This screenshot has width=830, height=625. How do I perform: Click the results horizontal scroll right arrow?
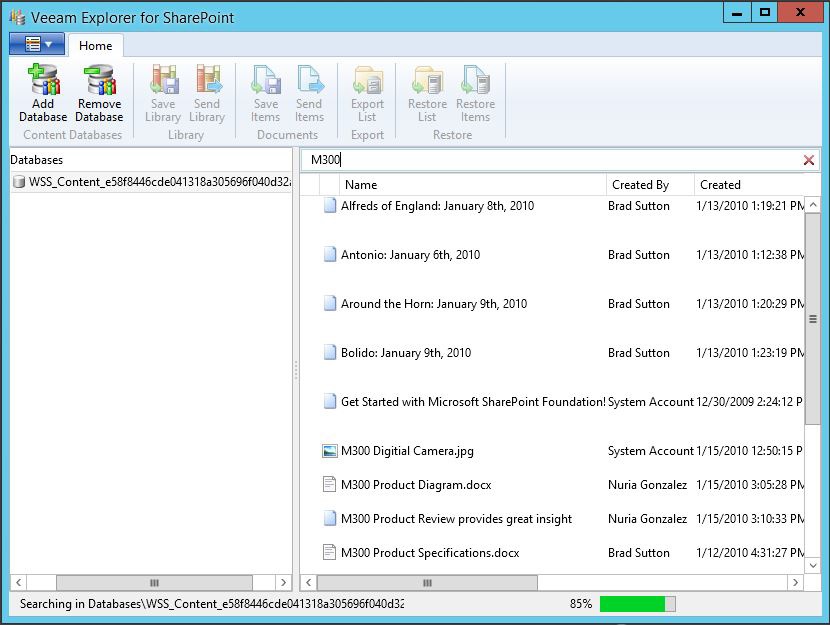[795, 583]
